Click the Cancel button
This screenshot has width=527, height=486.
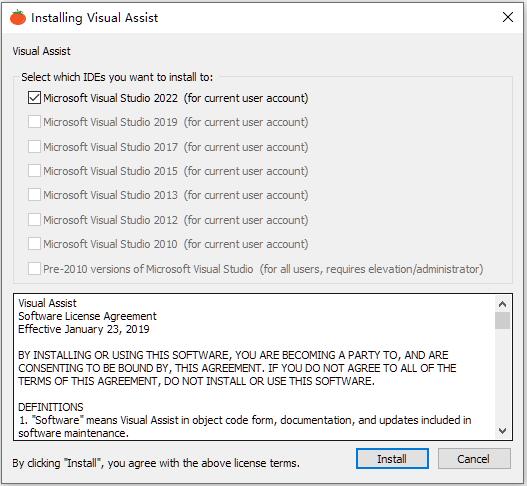click(474, 458)
